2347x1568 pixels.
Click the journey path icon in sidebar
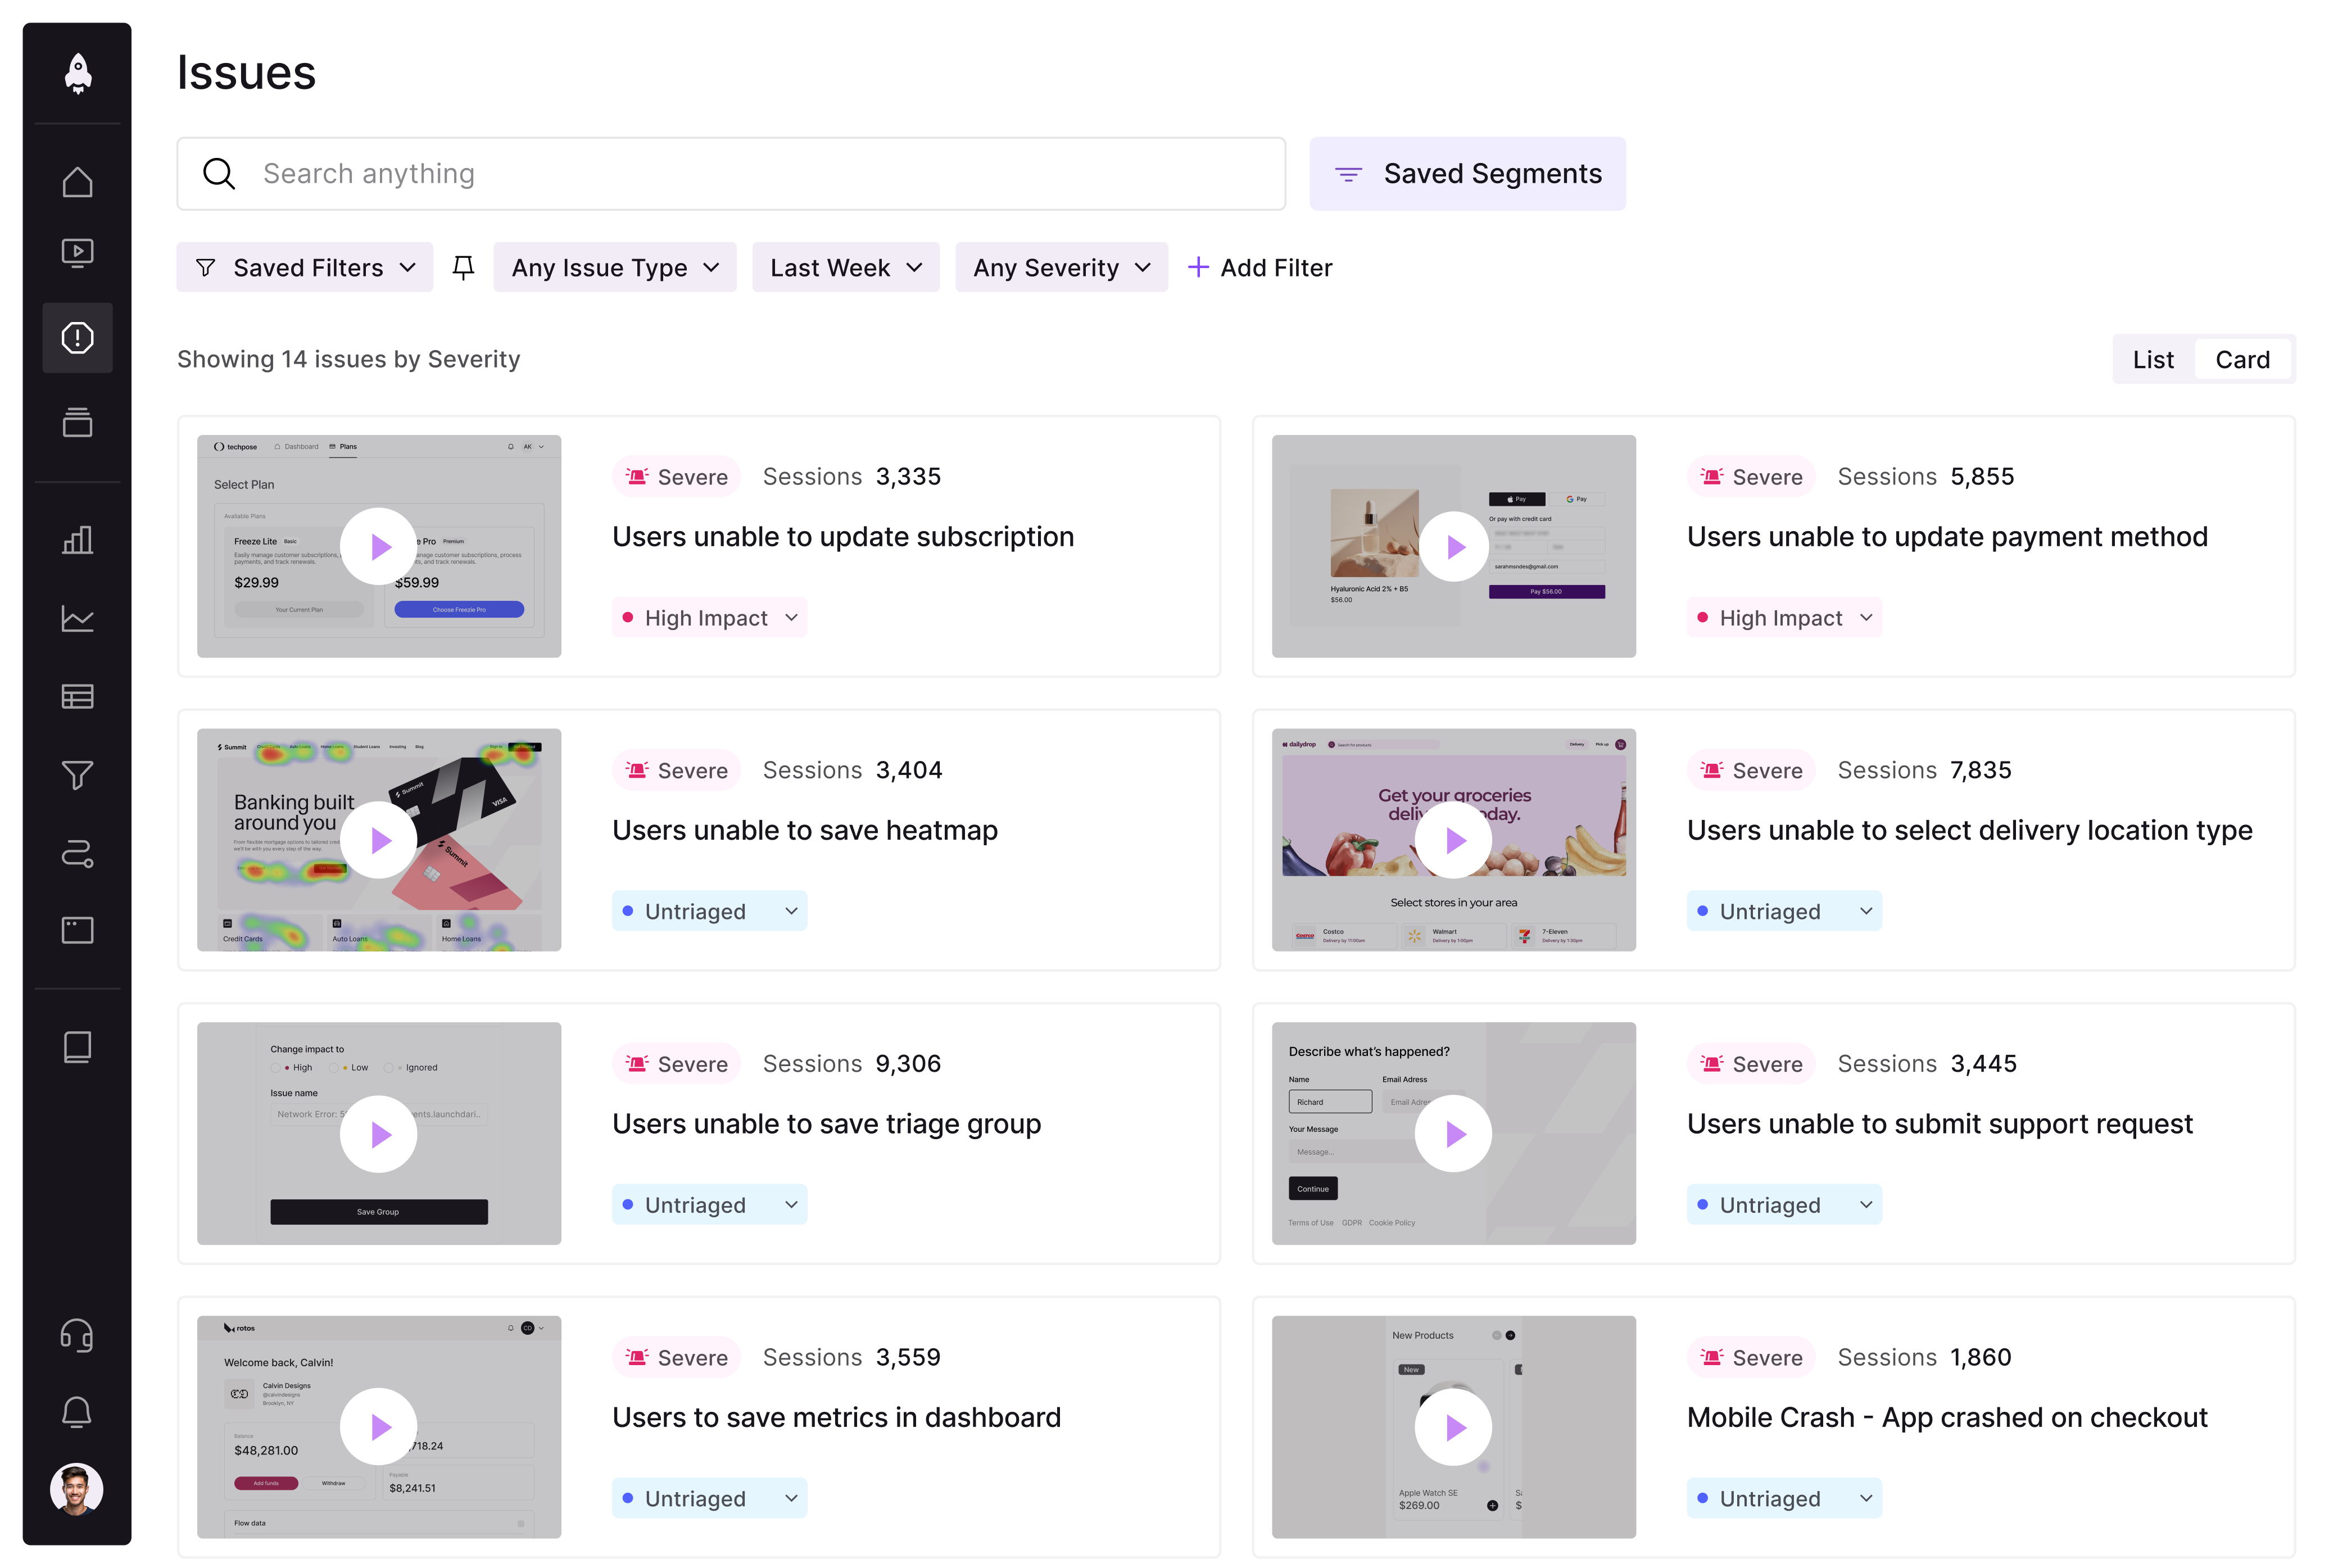(77, 853)
